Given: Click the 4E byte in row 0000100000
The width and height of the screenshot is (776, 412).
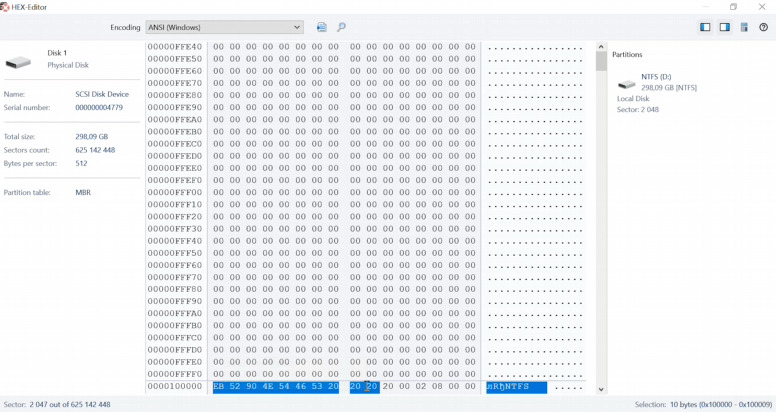Looking at the screenshot, I should pos(268,386).
